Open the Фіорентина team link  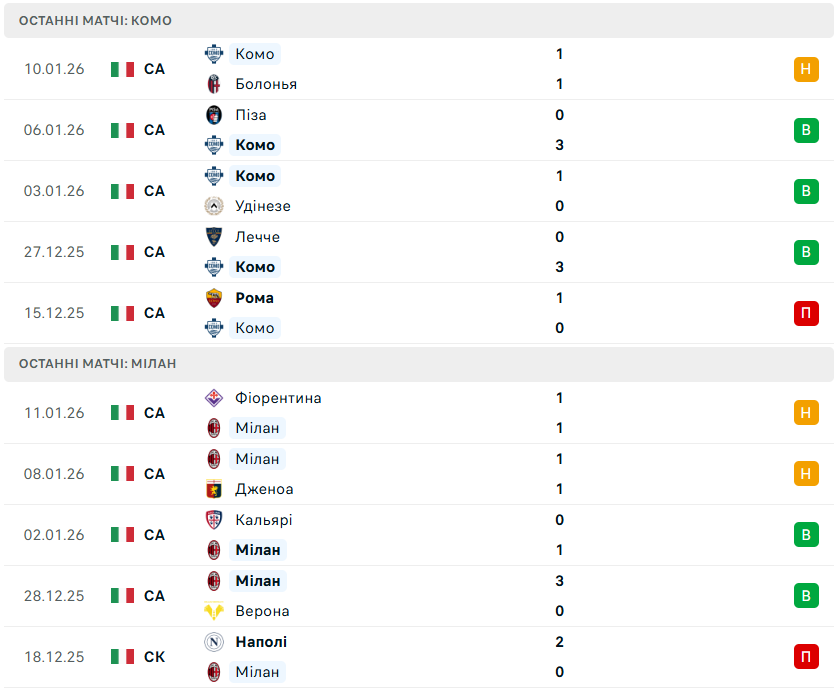(278, 398)
